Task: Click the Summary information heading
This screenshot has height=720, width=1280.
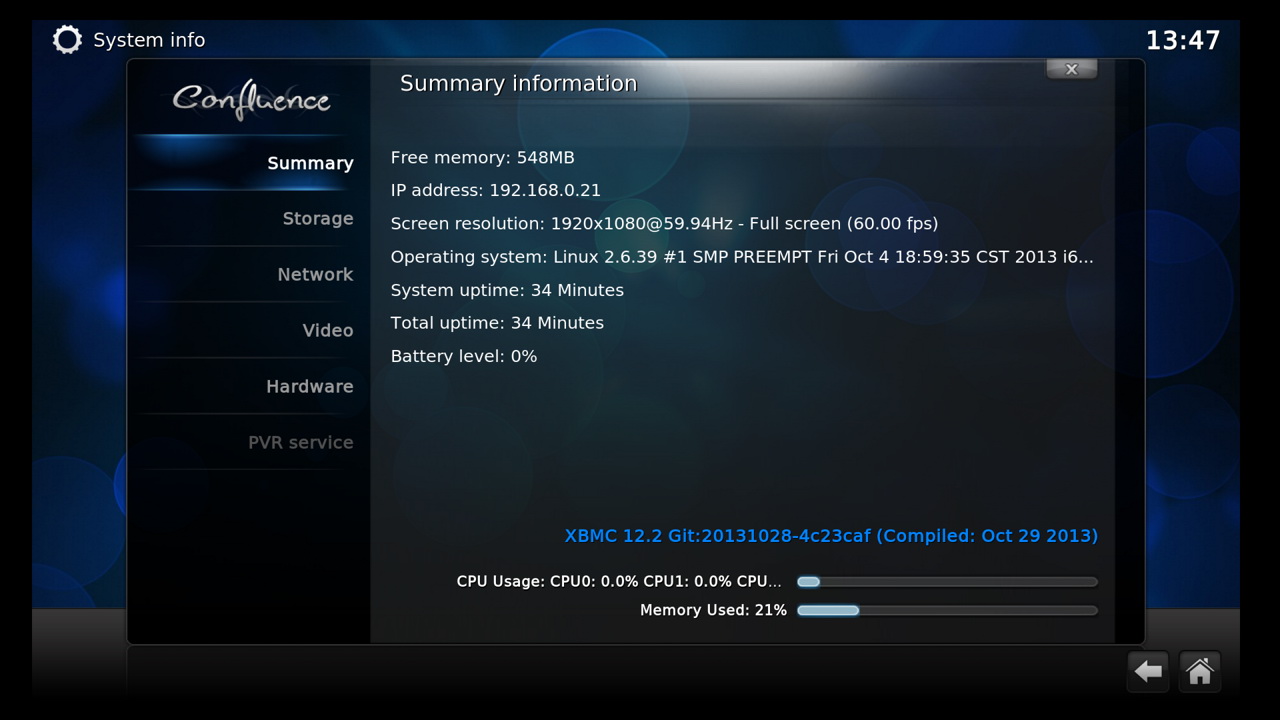Action: click(x=518, y=84)
